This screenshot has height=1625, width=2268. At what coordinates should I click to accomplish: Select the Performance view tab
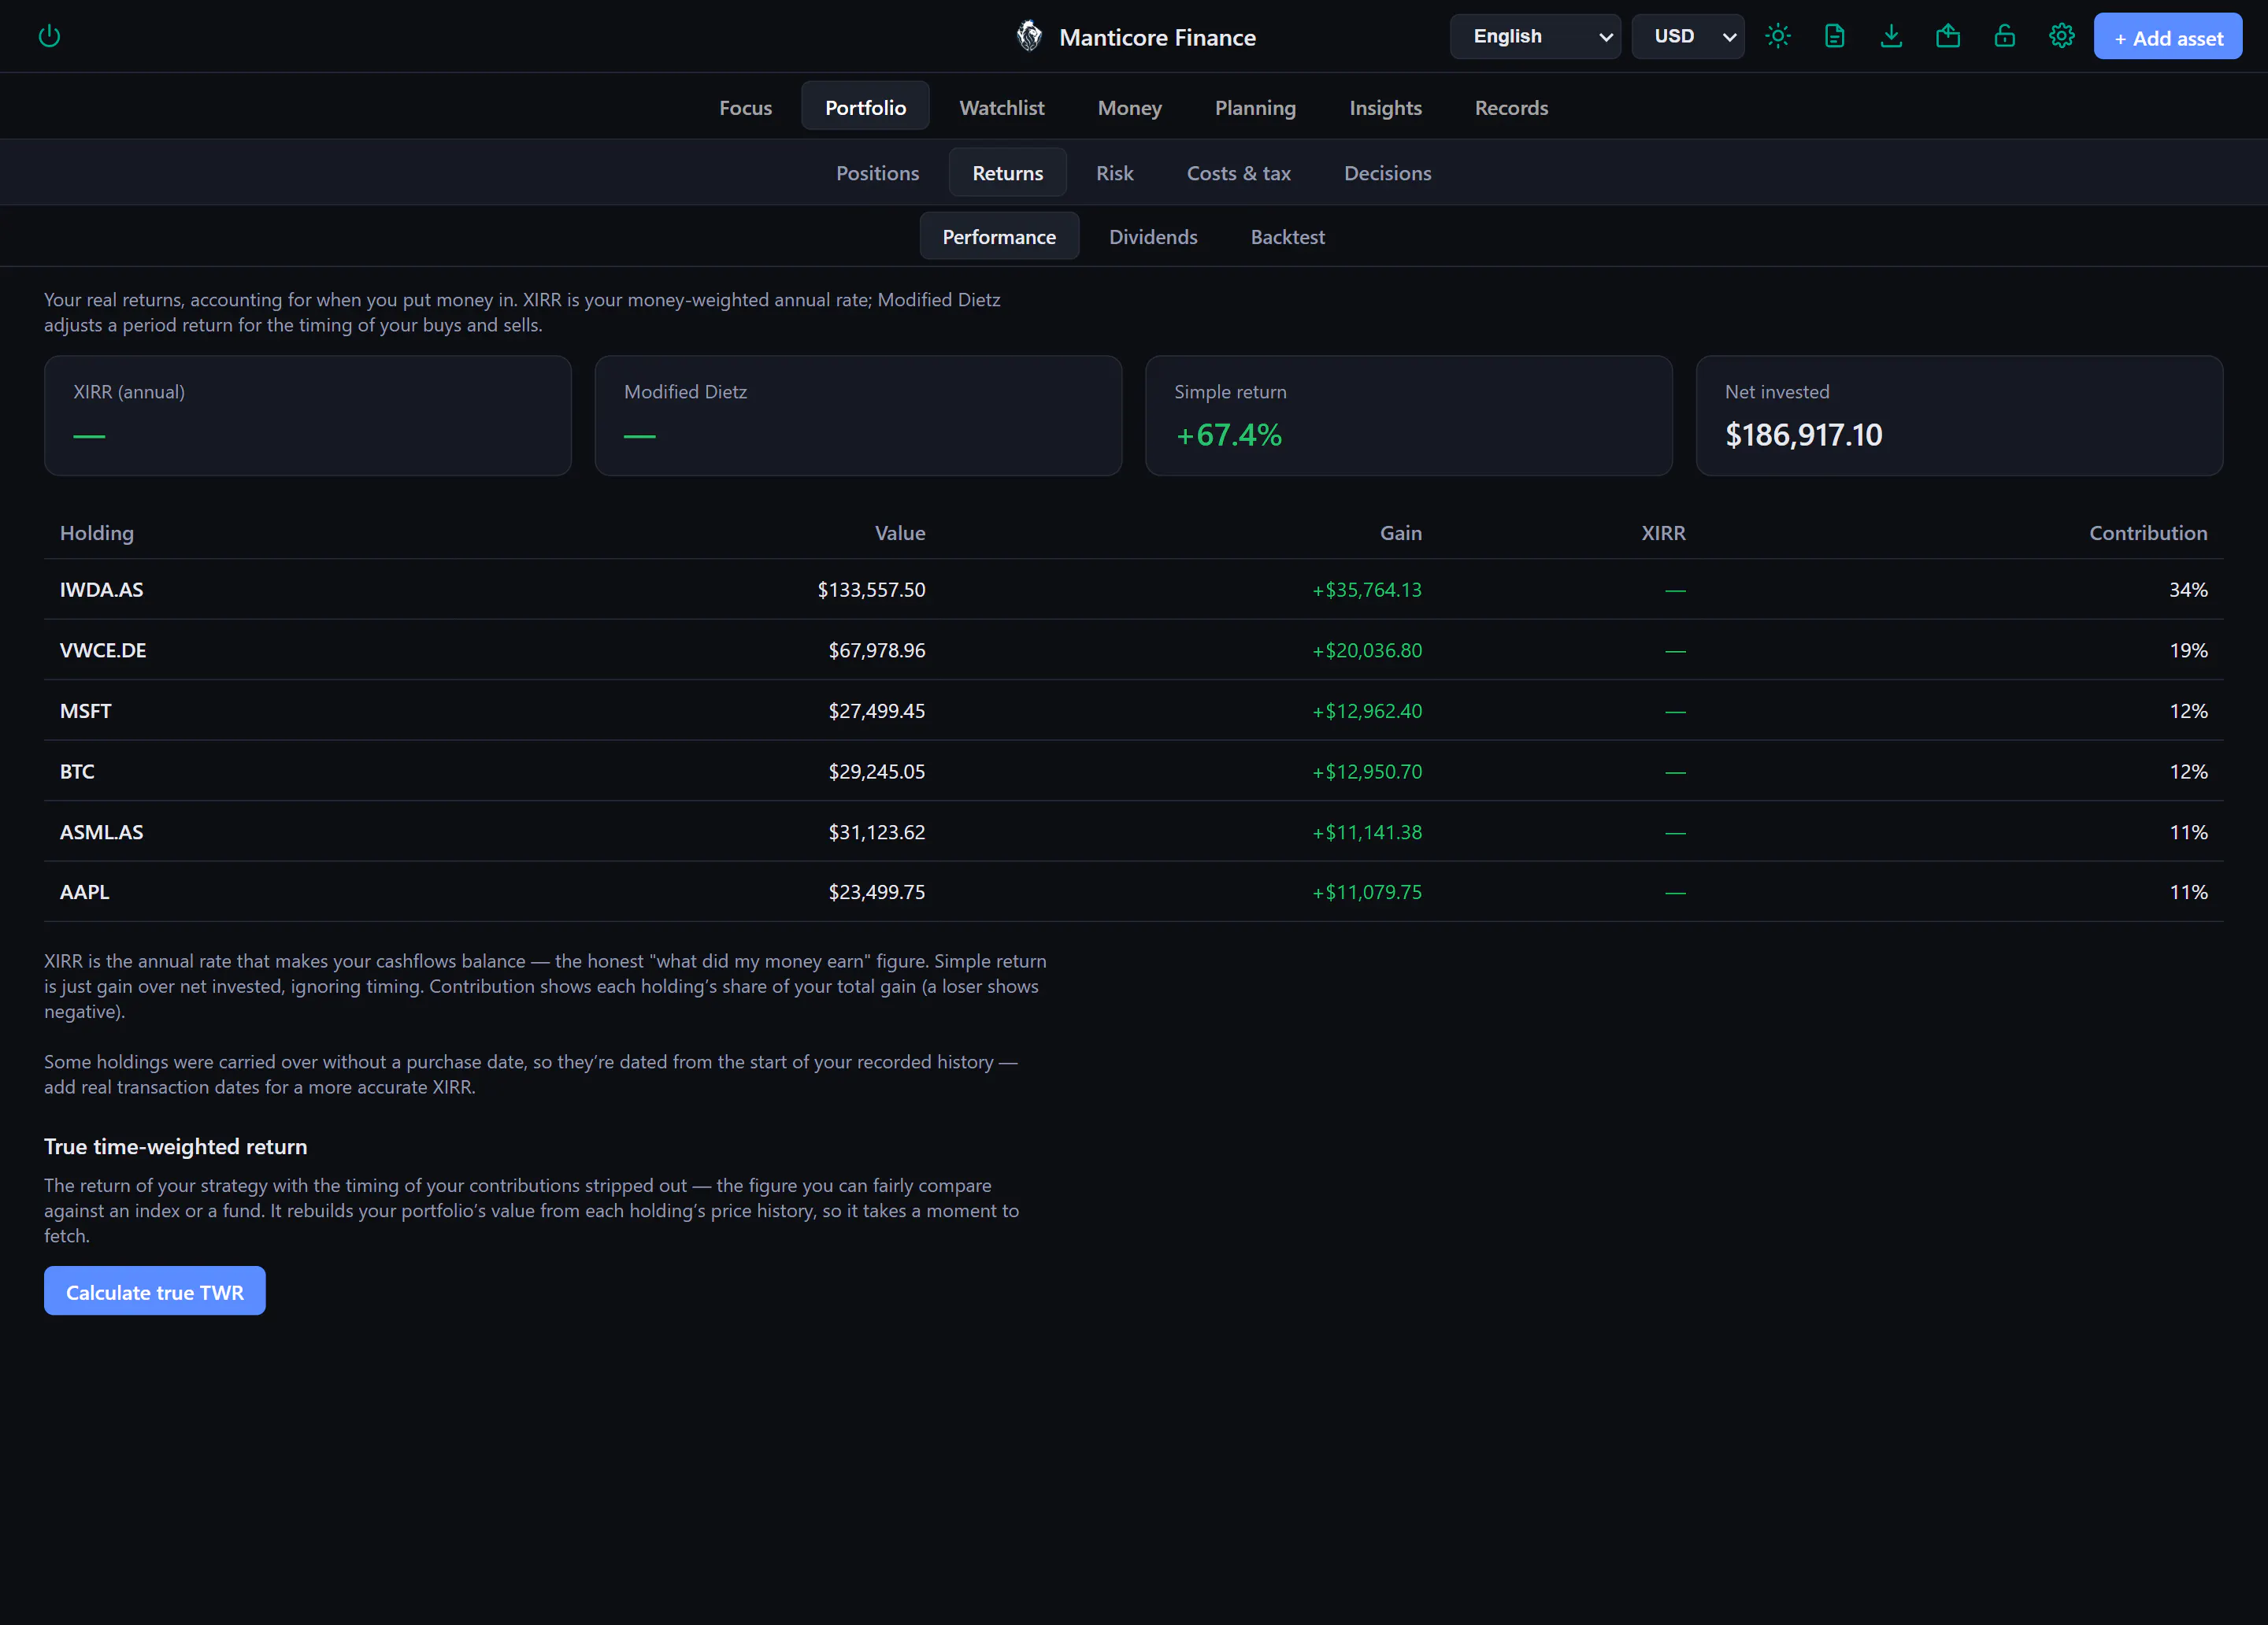[999, 236]
